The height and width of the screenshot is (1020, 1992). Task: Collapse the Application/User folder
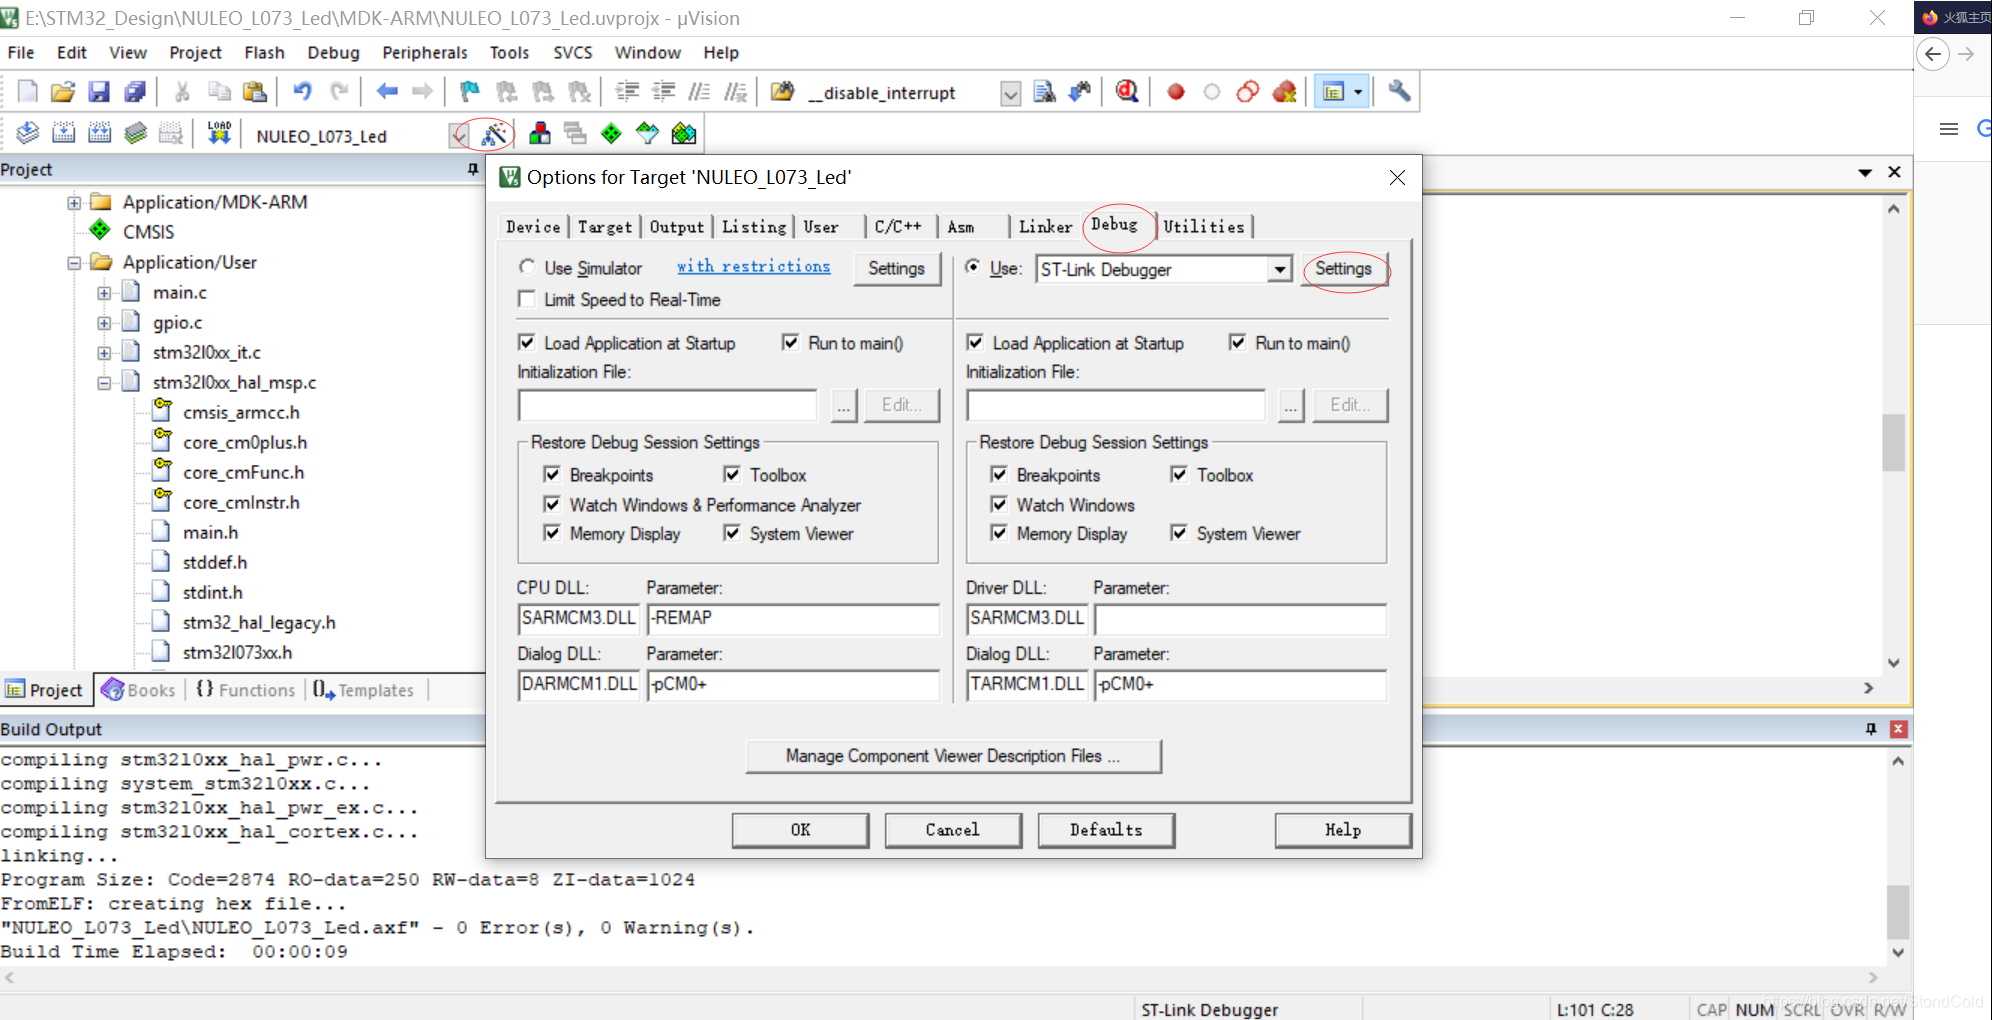click(x=74, y=263)
